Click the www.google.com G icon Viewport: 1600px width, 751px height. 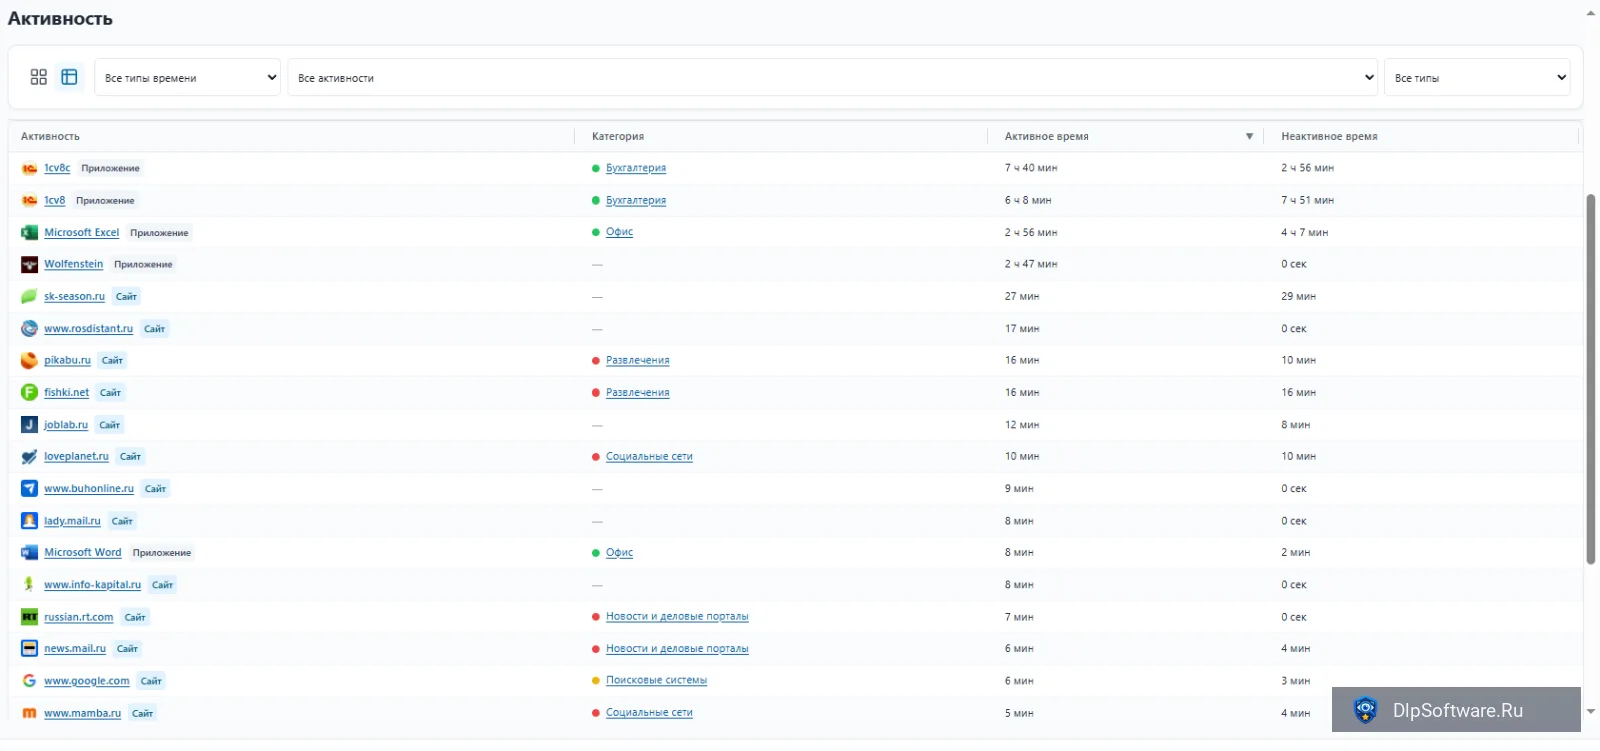(x=29, y=681)
